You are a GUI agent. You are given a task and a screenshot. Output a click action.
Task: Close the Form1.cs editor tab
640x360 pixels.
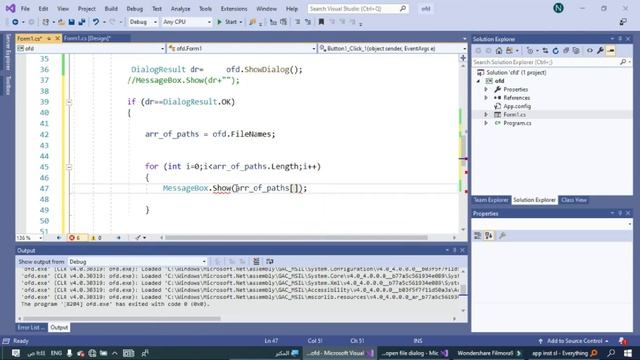pyautogui.click(x=58, y=38)
